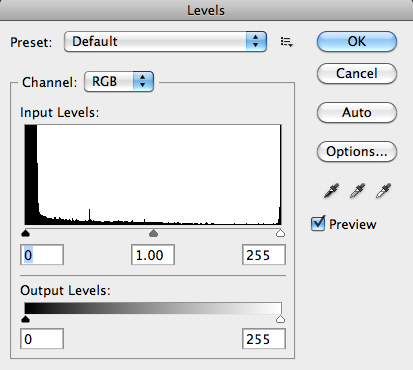Grab the input black point slider
This screenshot has height=370, width=413.
pyautogui.click(x=25, y=233)
